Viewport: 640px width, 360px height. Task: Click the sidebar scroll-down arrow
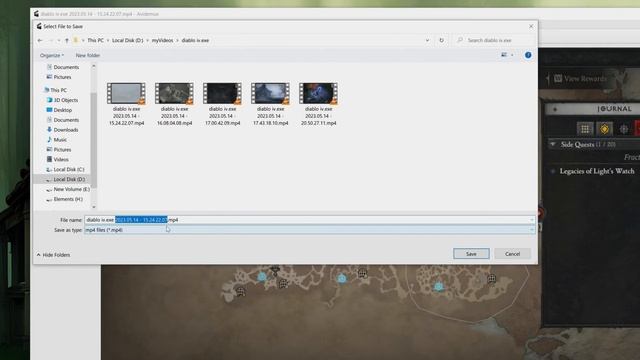tap(94, 207)
